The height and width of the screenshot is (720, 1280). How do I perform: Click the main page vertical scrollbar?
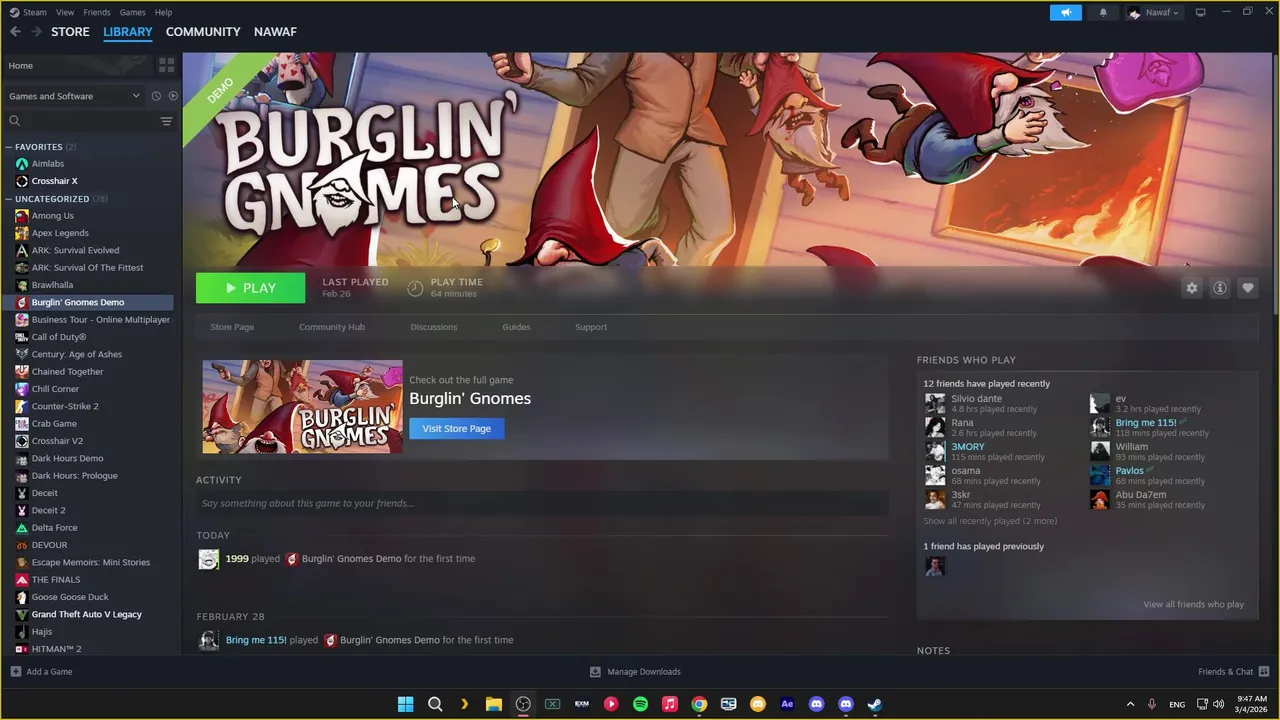1275,184
